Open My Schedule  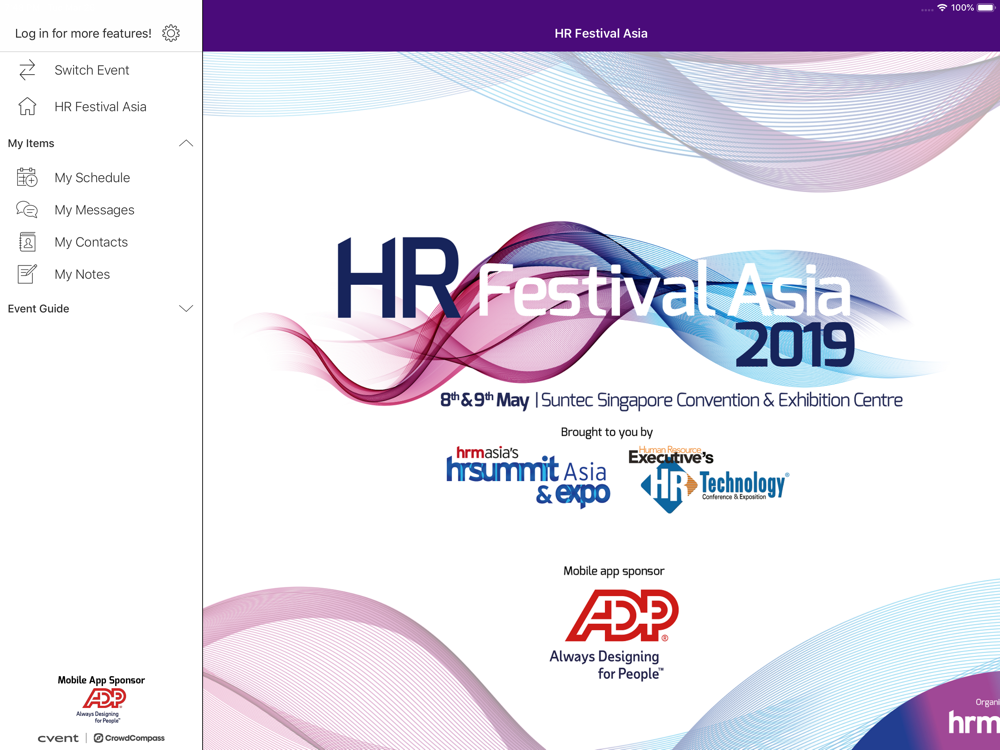point(101,177)
